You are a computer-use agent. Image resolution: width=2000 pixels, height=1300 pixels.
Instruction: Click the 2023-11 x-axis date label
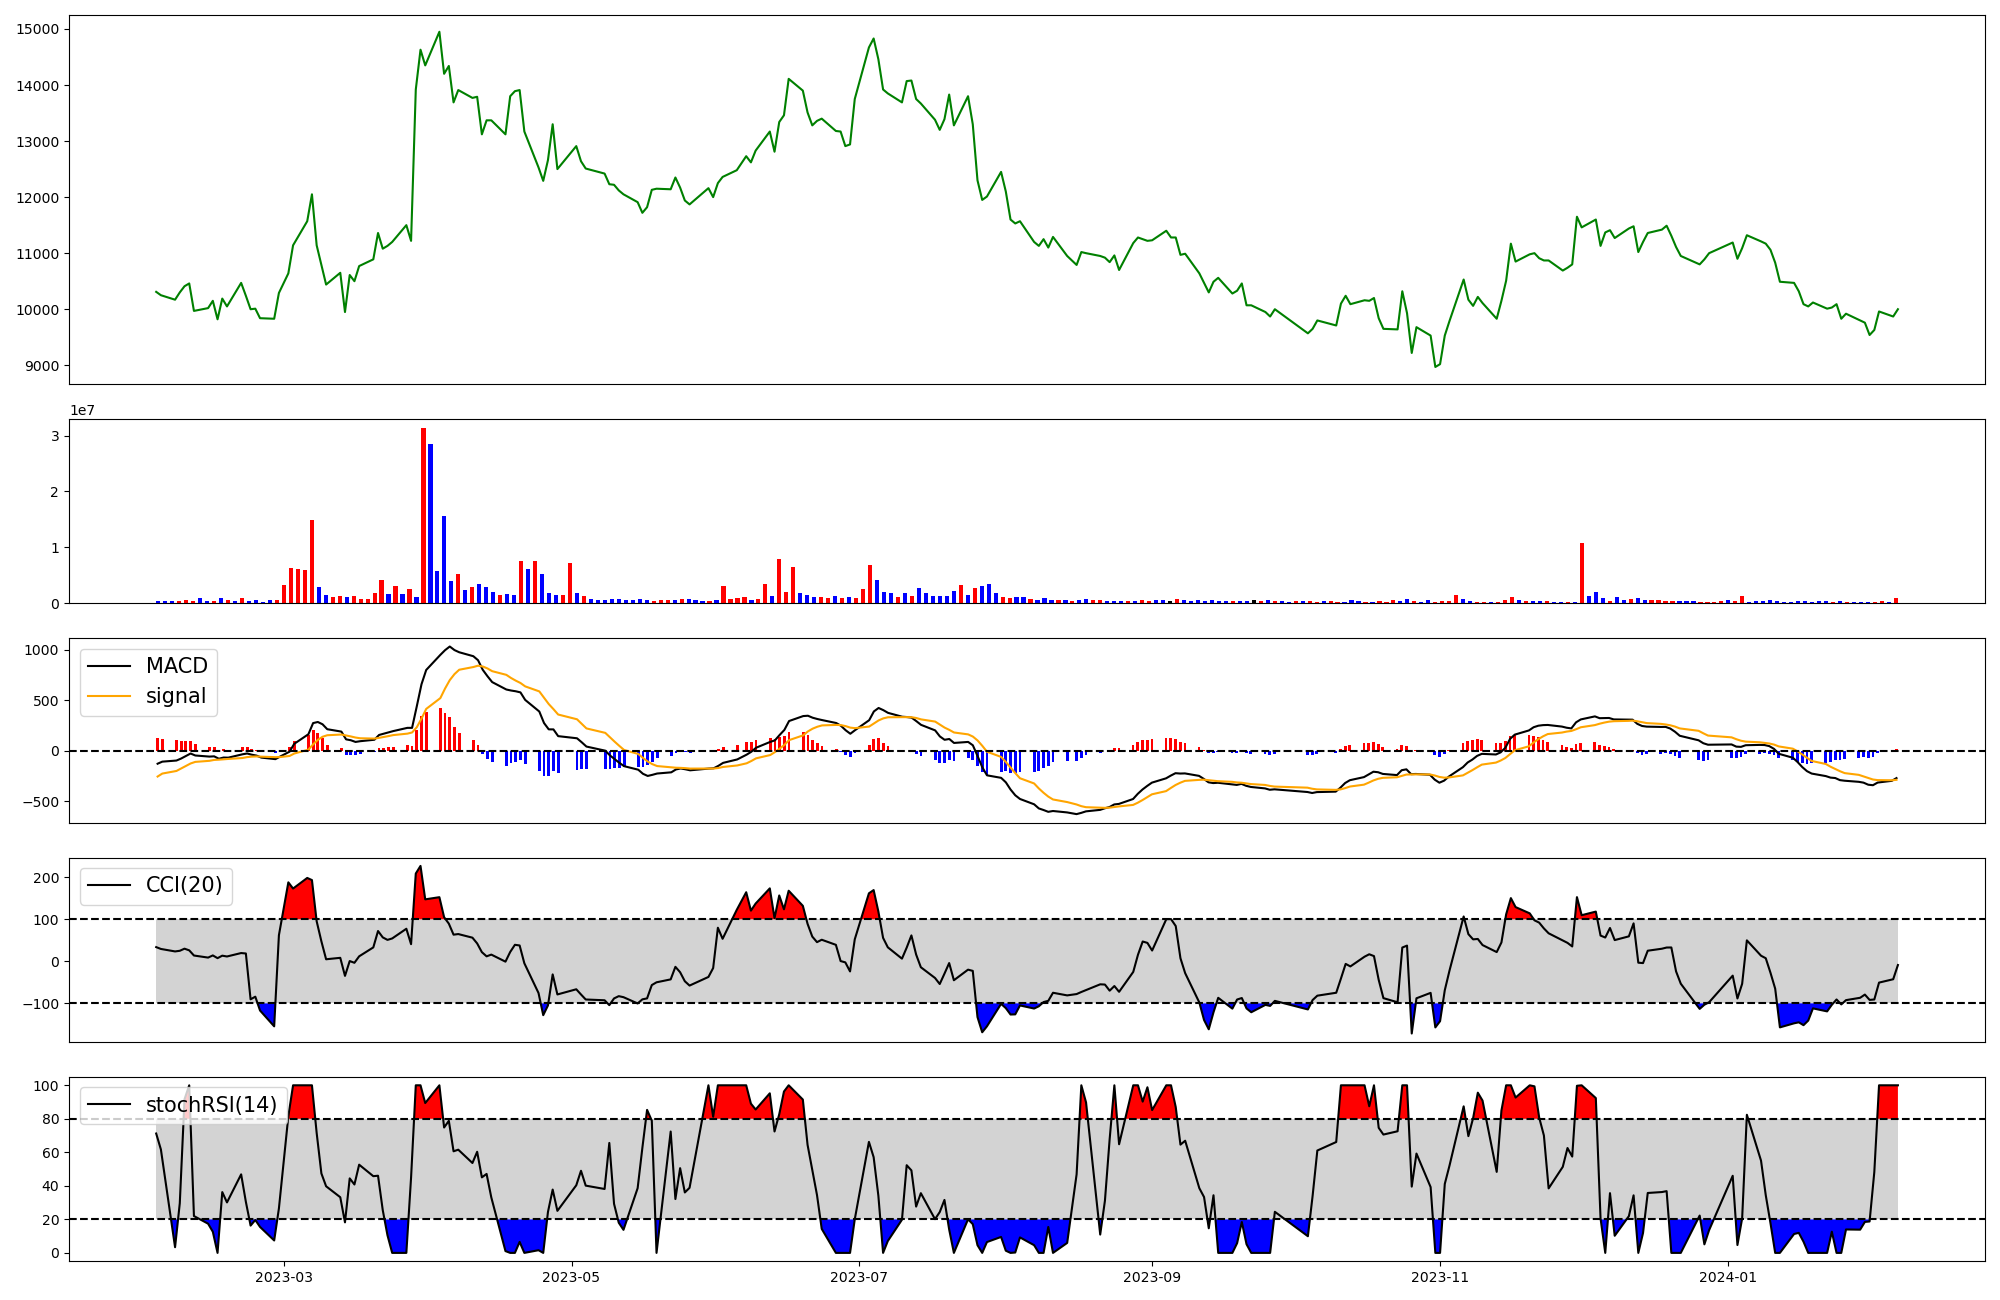coord(1440,1277)
